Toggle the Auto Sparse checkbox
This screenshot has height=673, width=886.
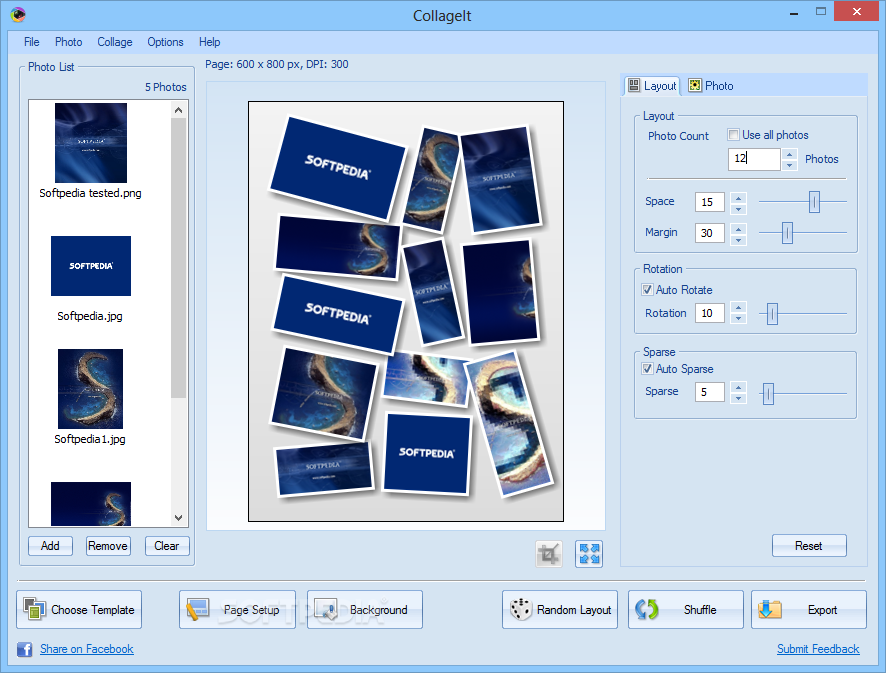648,369
